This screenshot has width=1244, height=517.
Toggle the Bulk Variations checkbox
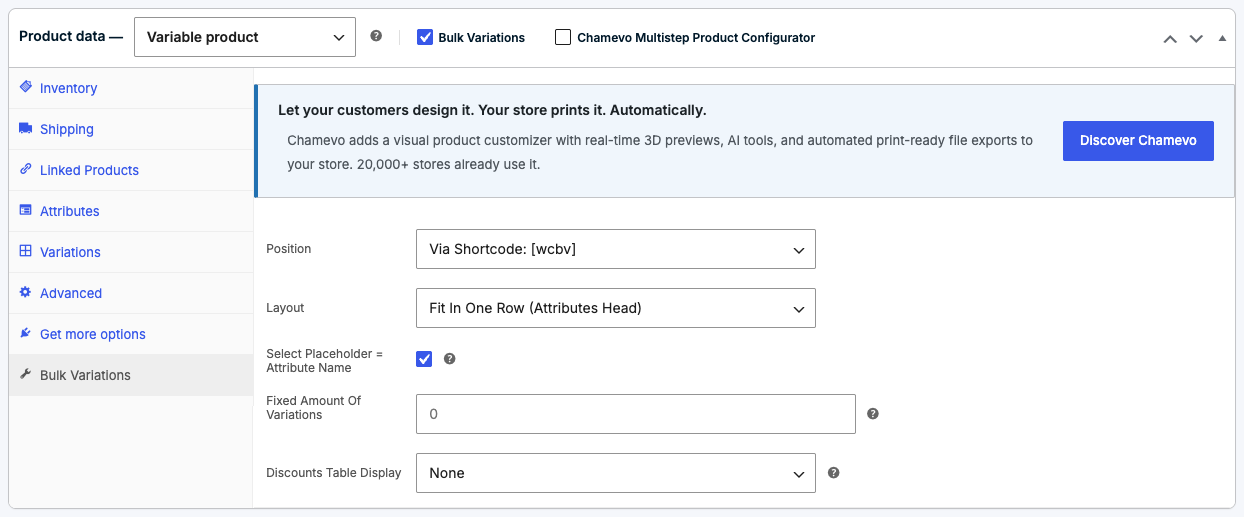[x=425, y=37]
